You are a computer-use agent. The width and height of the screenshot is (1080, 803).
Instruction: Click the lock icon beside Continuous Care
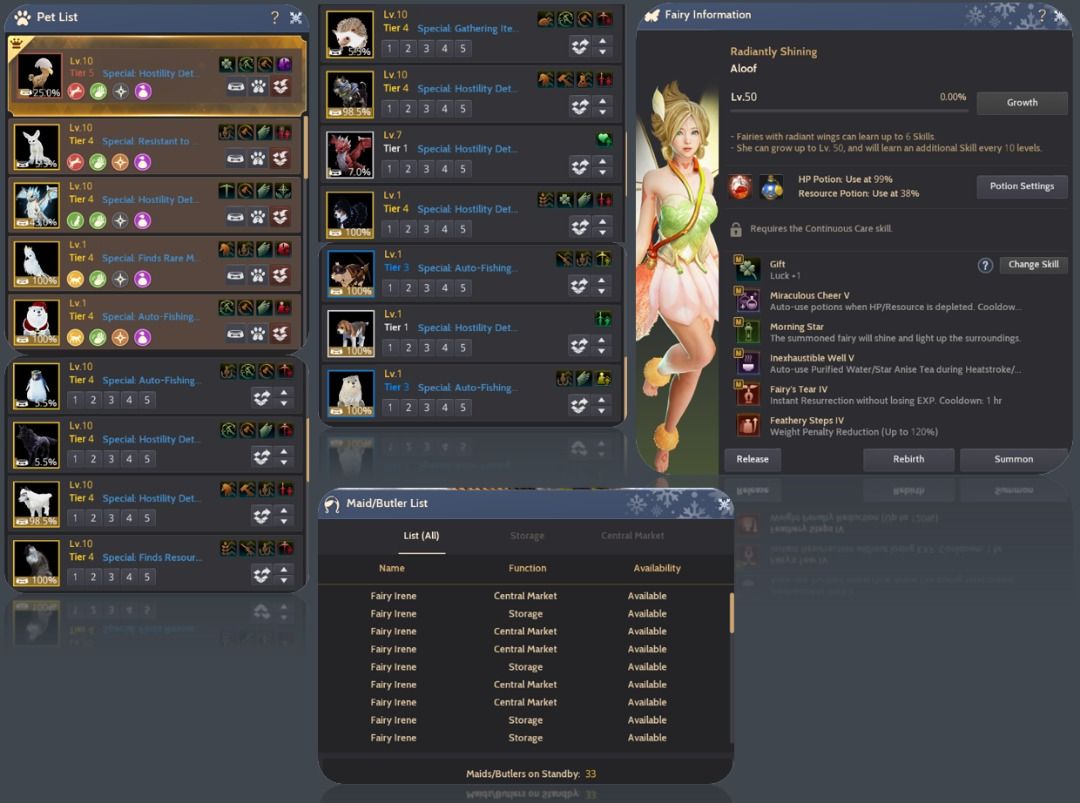click(736, 229)
